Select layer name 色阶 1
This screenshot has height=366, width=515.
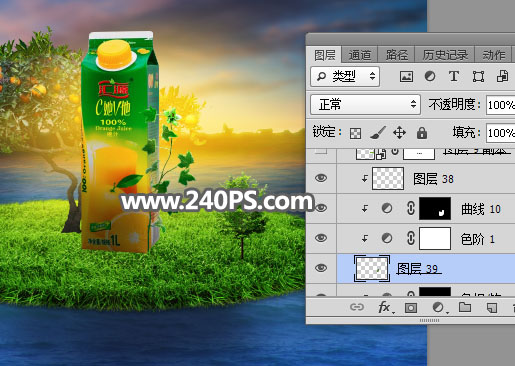(477, 239)
